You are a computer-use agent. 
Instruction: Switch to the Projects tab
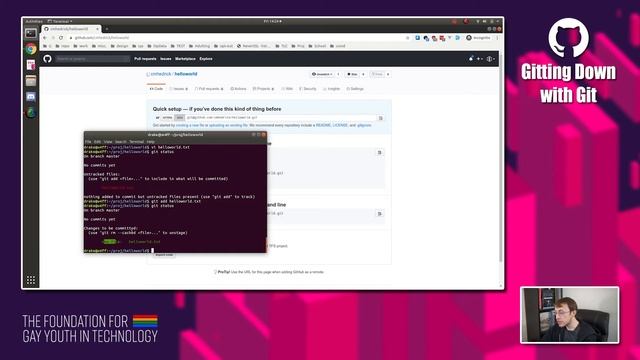tap(263, 89)
